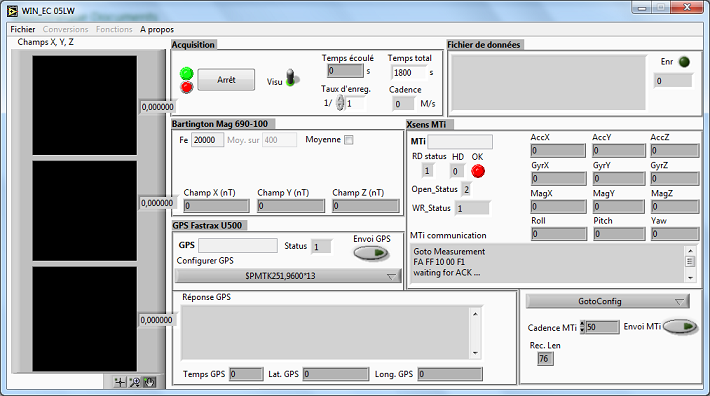Click the Temps total field showing 1800
710x396 pixels.
point(409,73)
